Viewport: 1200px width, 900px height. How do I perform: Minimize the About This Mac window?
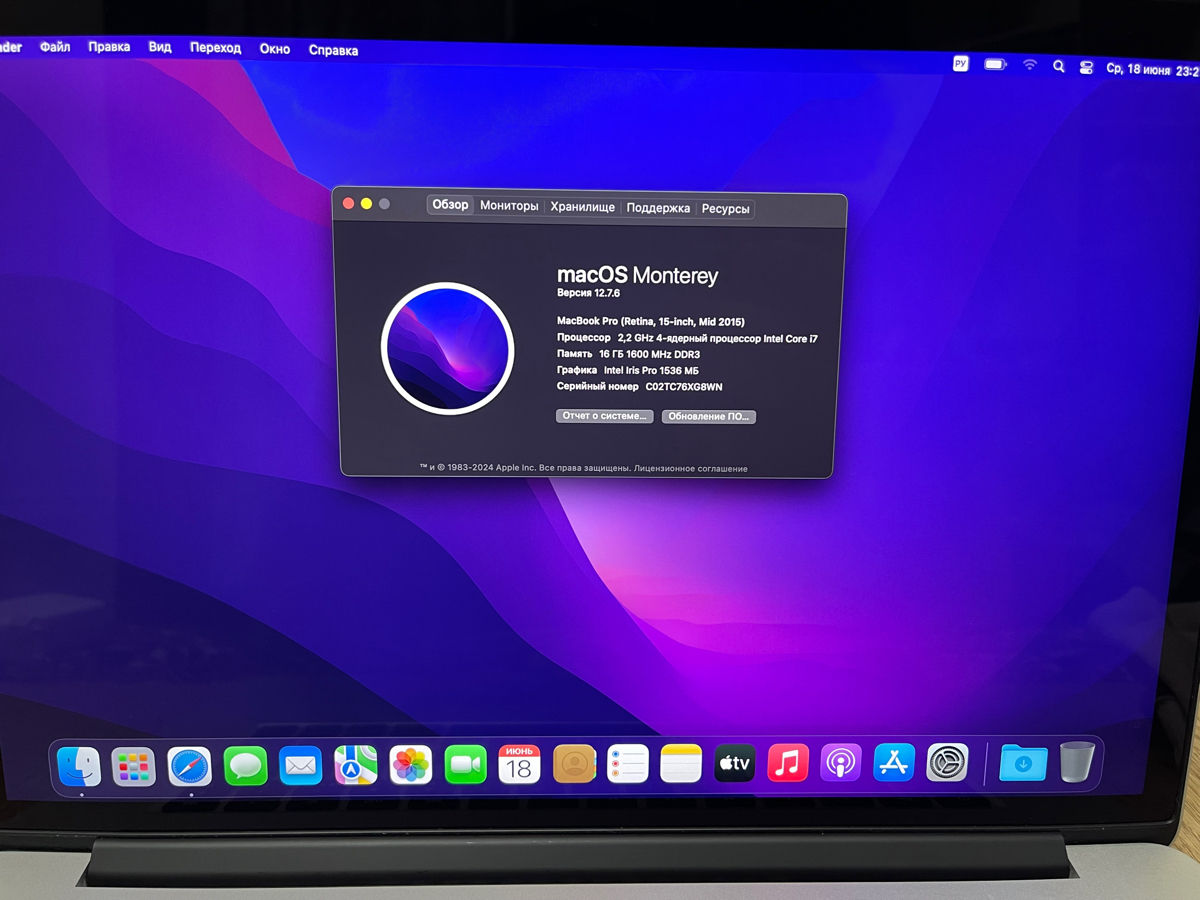point(367,203)
